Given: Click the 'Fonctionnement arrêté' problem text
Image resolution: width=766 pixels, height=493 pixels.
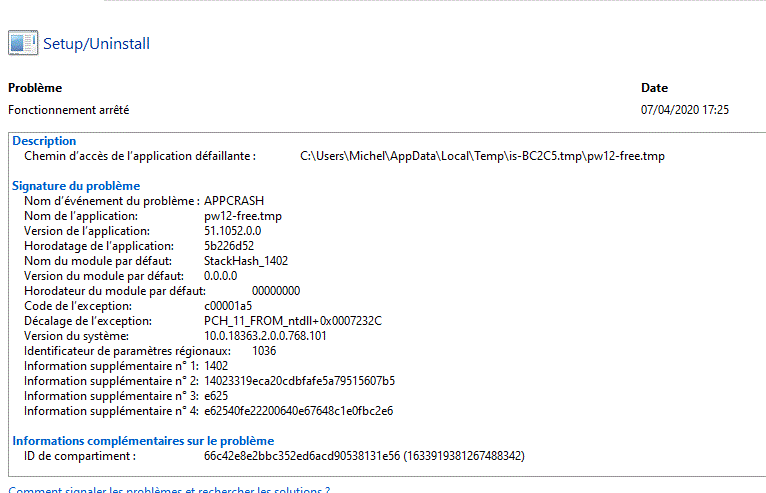Looking at the screenshot, I should click(69, 110).
